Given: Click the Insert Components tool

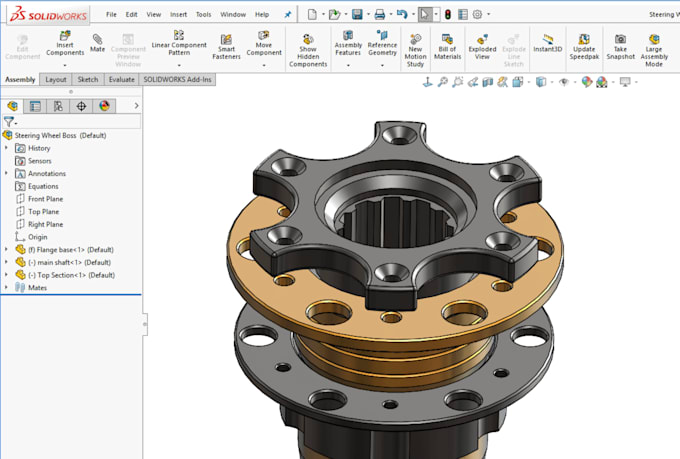Looking at the screenshot, I should click(x=65, y=43).
